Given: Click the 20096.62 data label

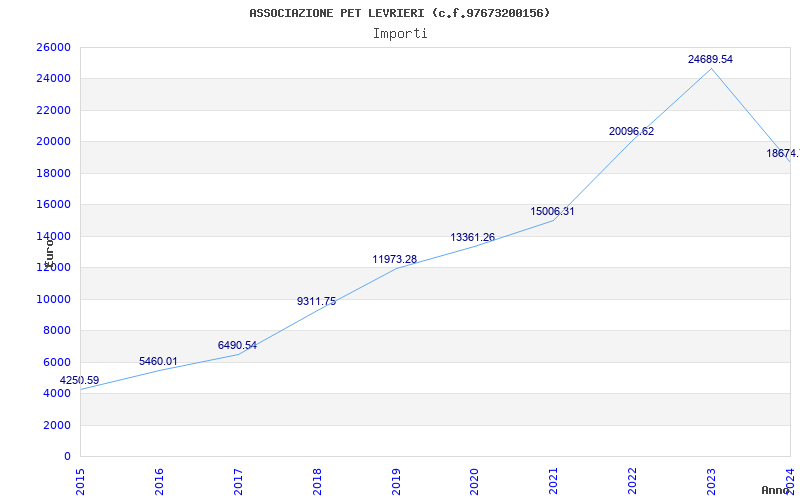Looking at the screenshot, I should pyautogui.click(x=631, y=131).
